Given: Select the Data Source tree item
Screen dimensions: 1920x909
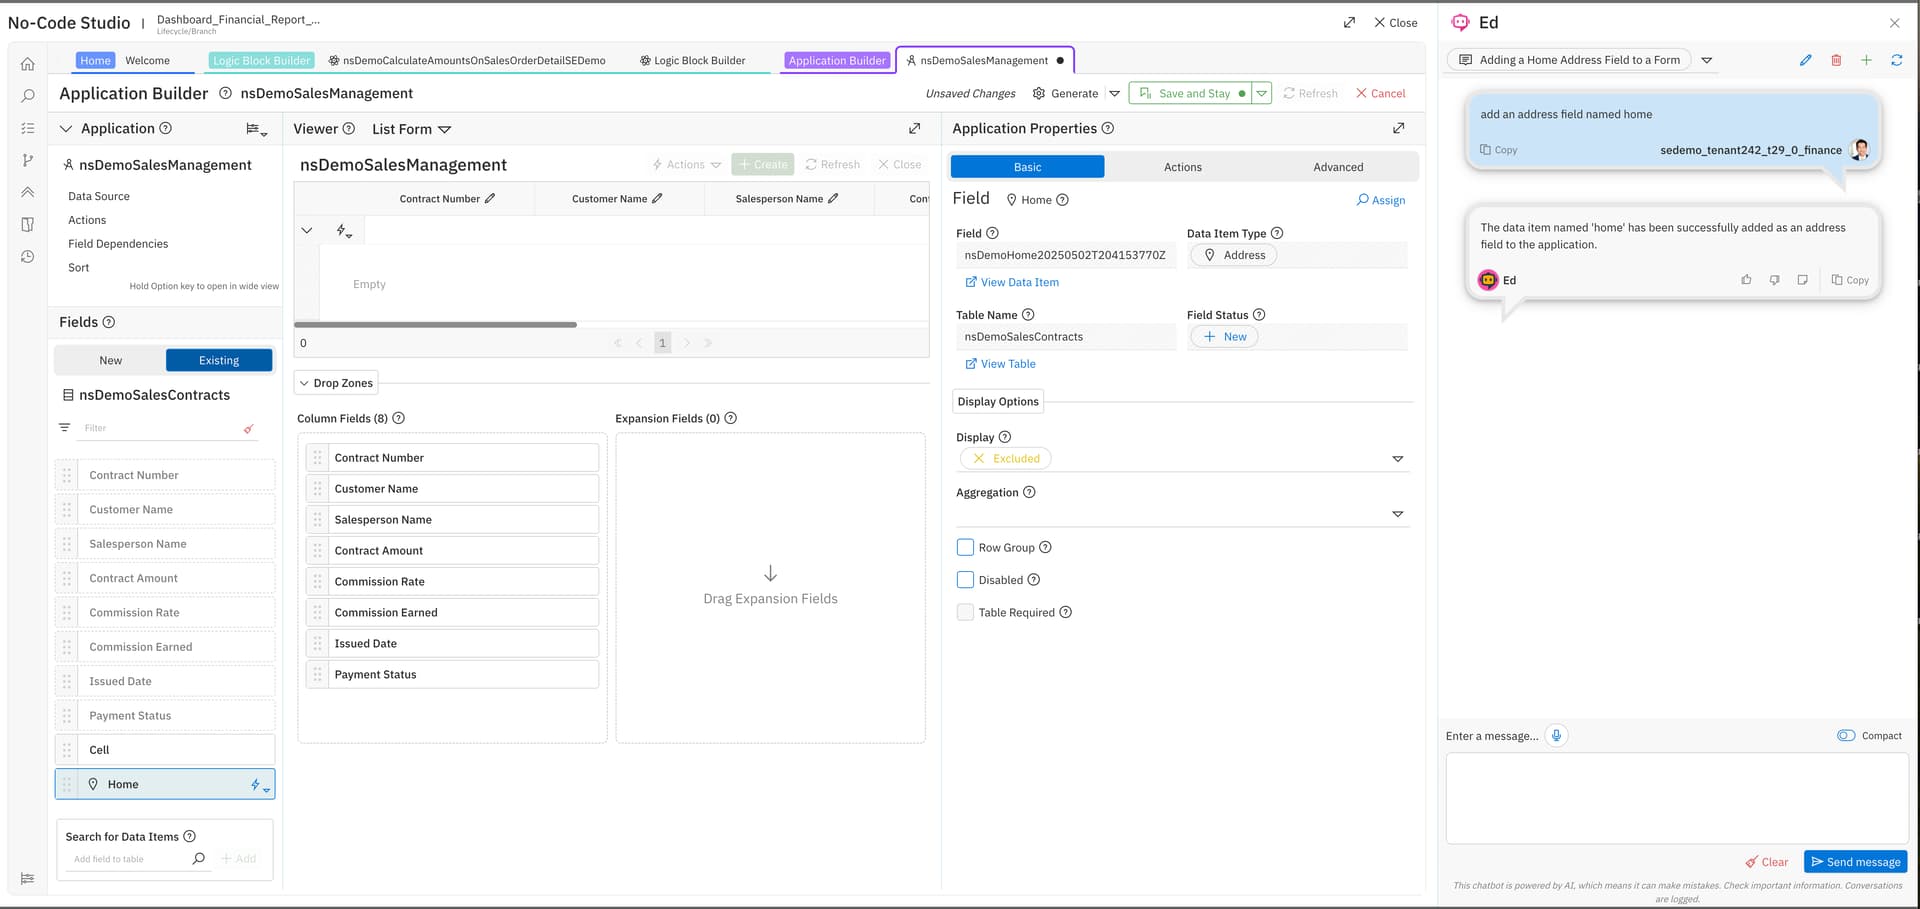Looking at the screenshot, I should (x=99, y=196).
